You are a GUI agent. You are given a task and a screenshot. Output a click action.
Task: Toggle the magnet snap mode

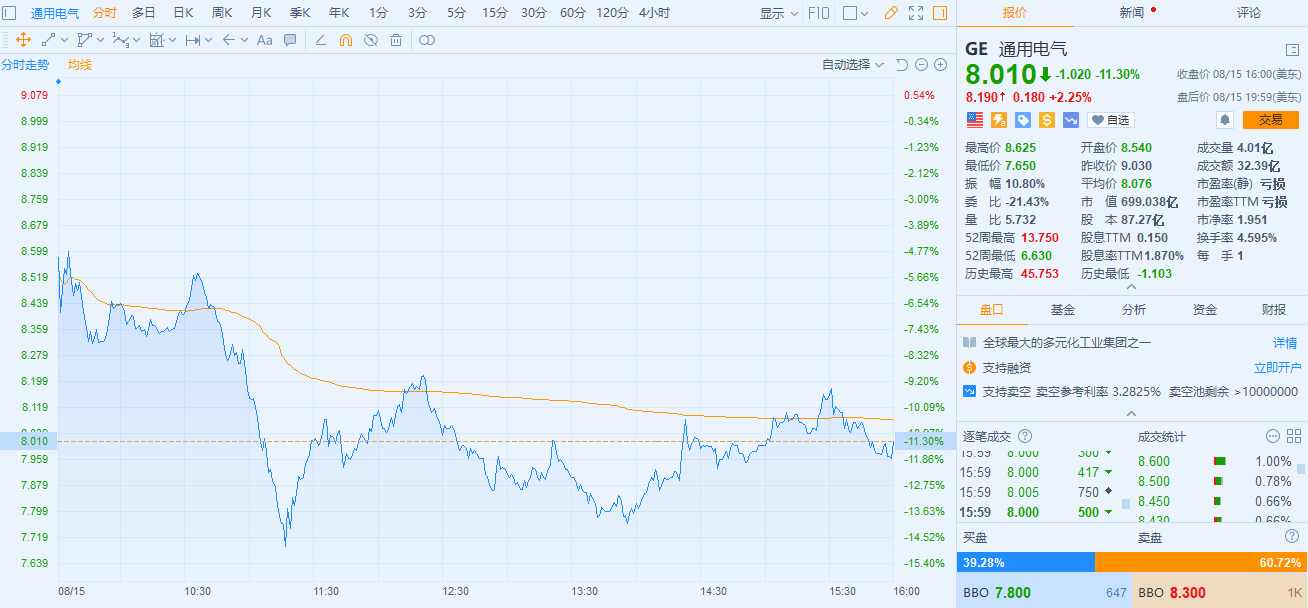pos(346,40)
